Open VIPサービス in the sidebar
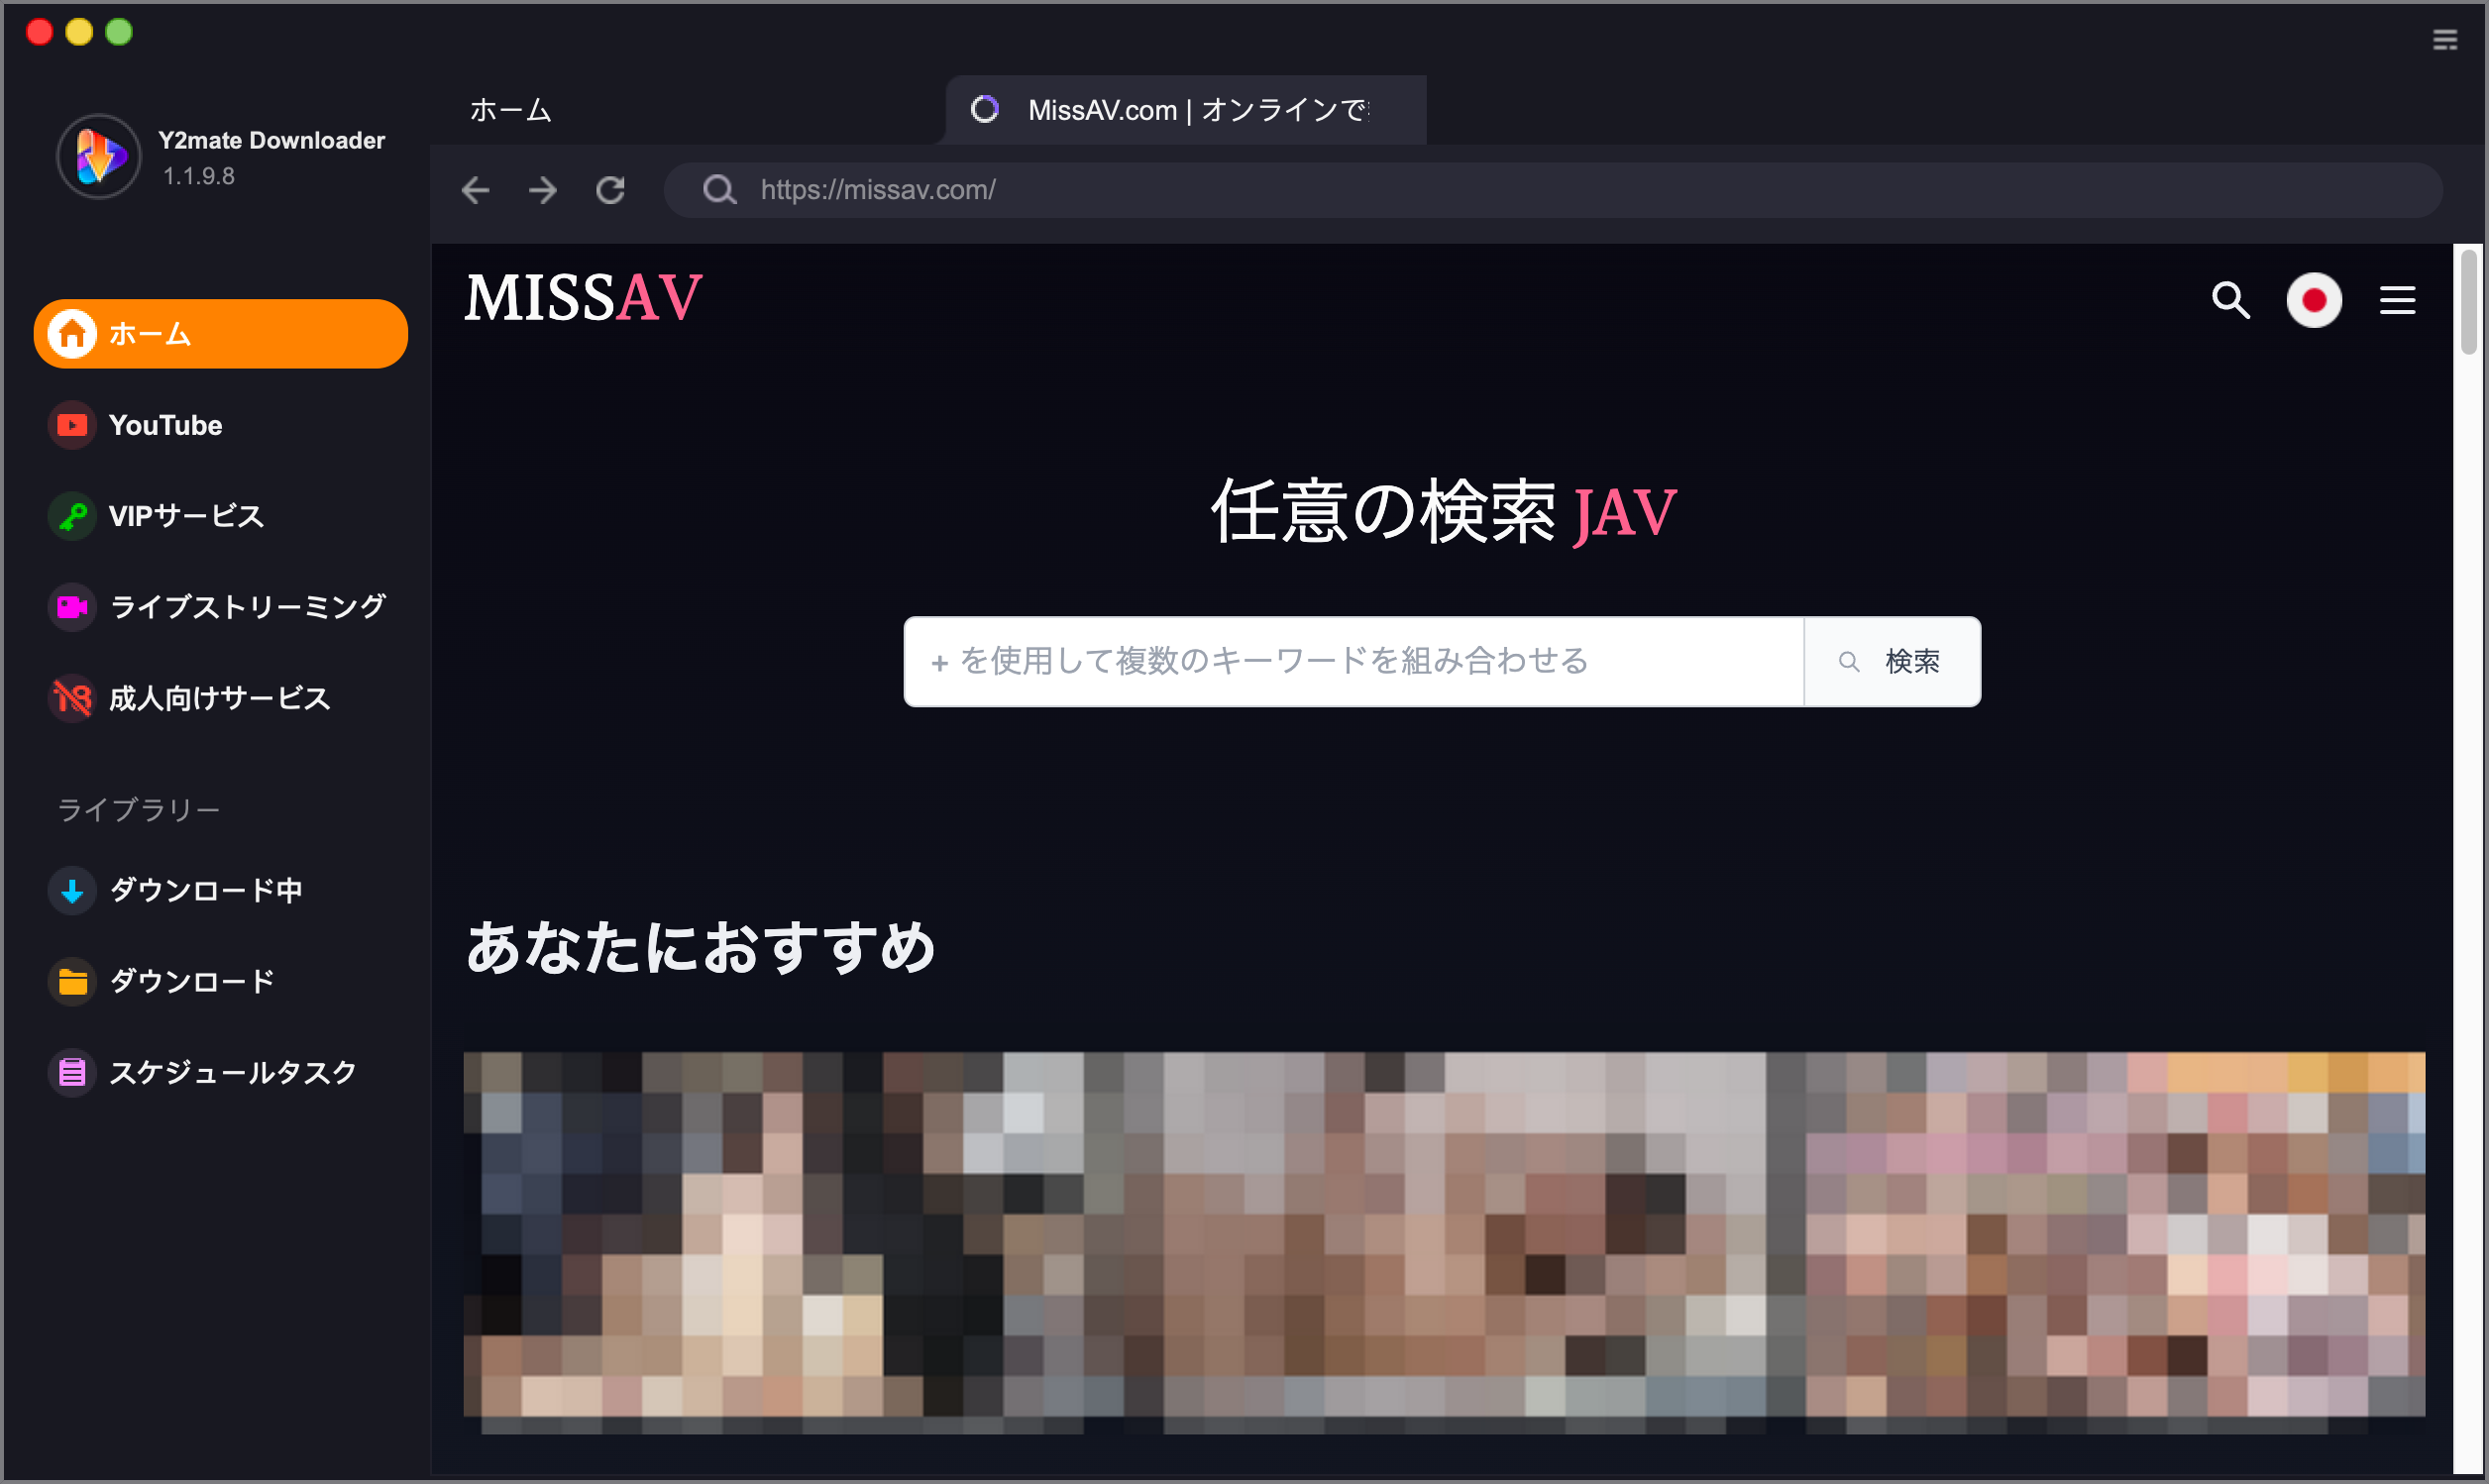The image size is (2489, 1484). (220, 516)
